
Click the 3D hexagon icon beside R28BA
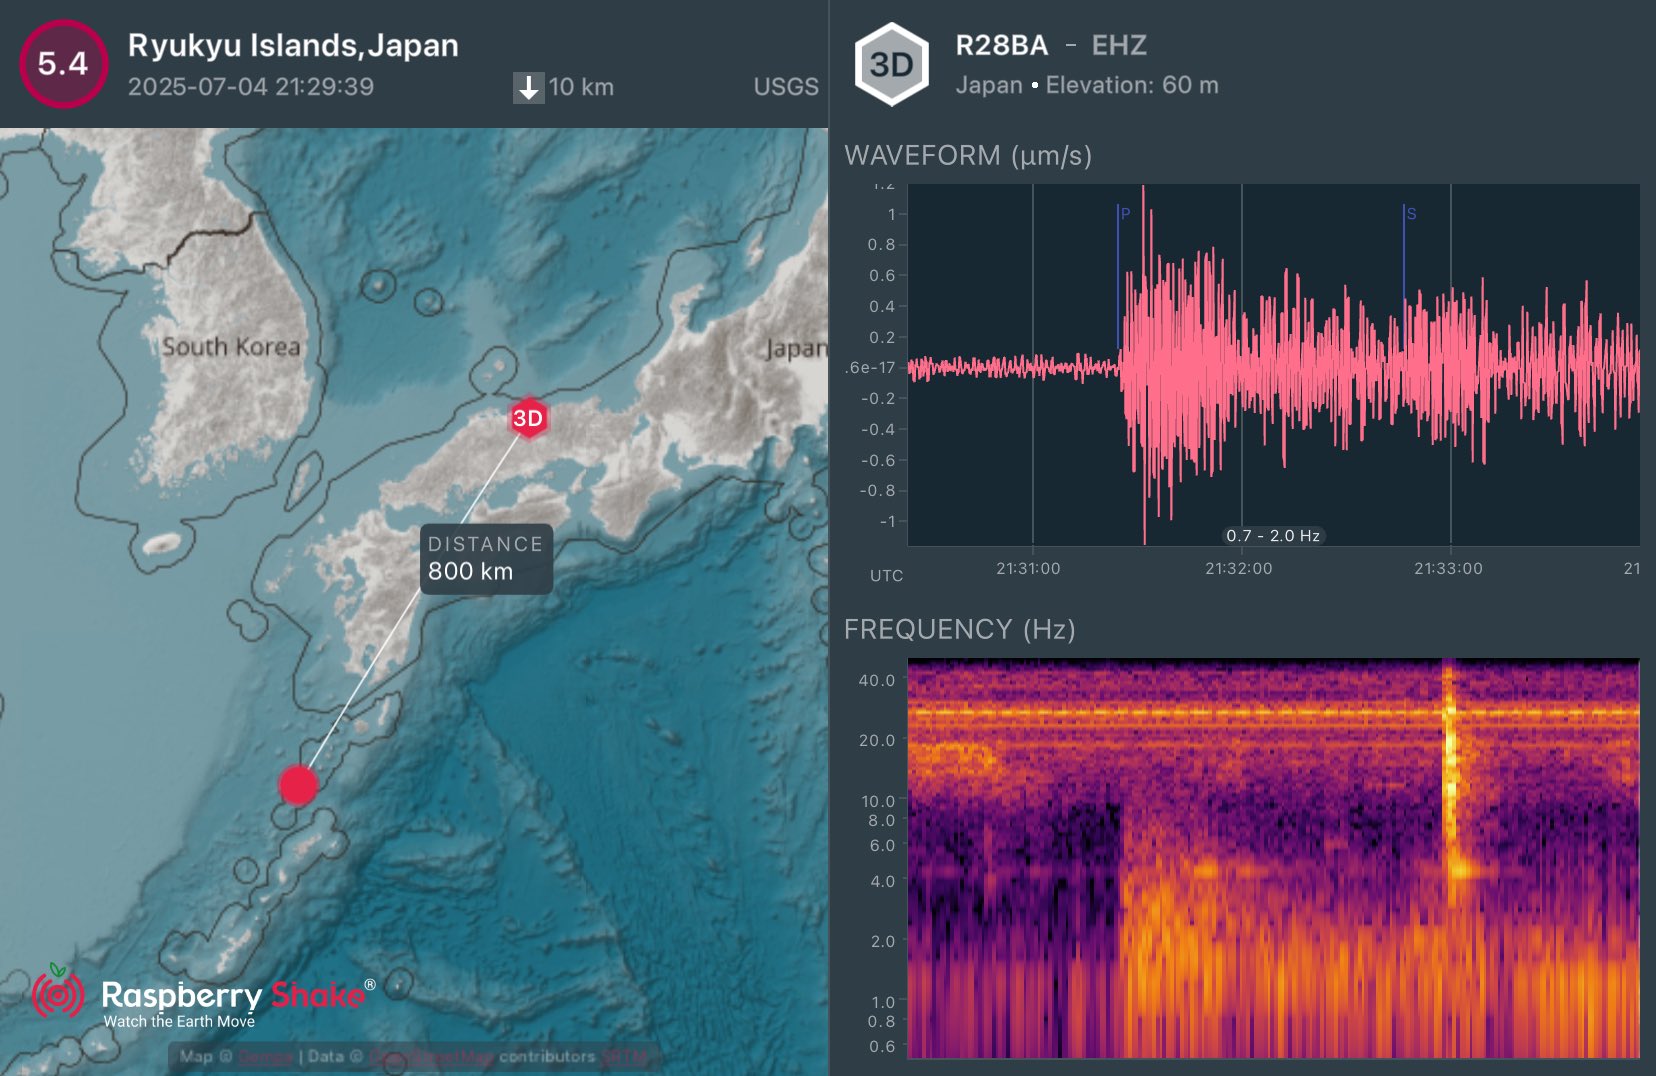click(x=892, y=65)
